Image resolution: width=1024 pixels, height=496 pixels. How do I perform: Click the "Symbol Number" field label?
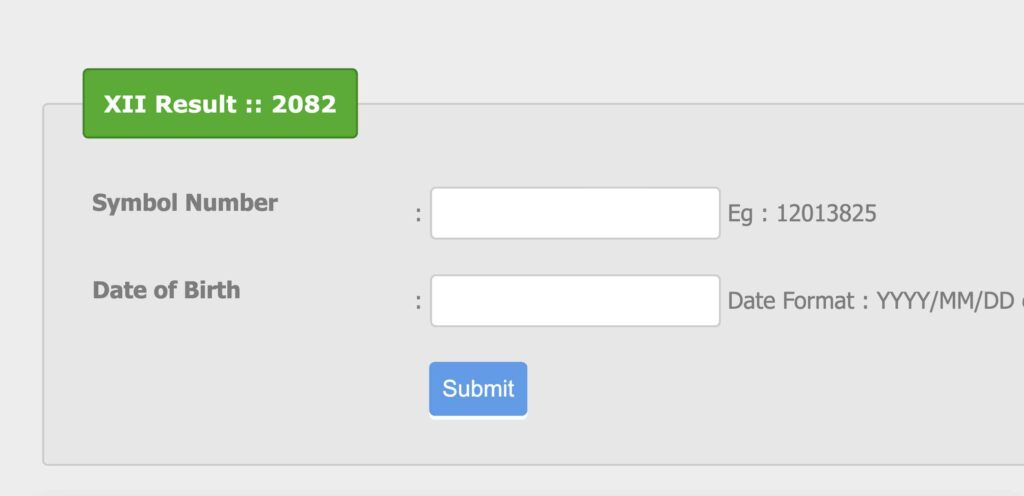coord(185,203)
